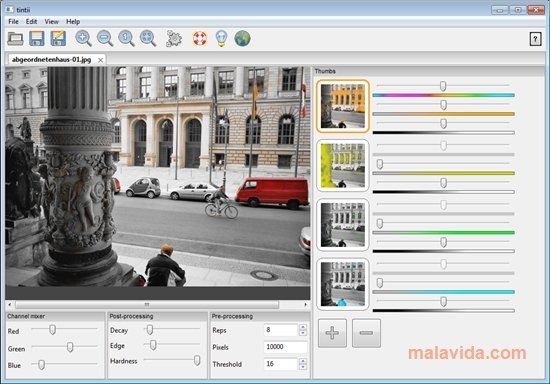
Task: Click the scrollbar left arrow
Action: (x=9, y=304)
